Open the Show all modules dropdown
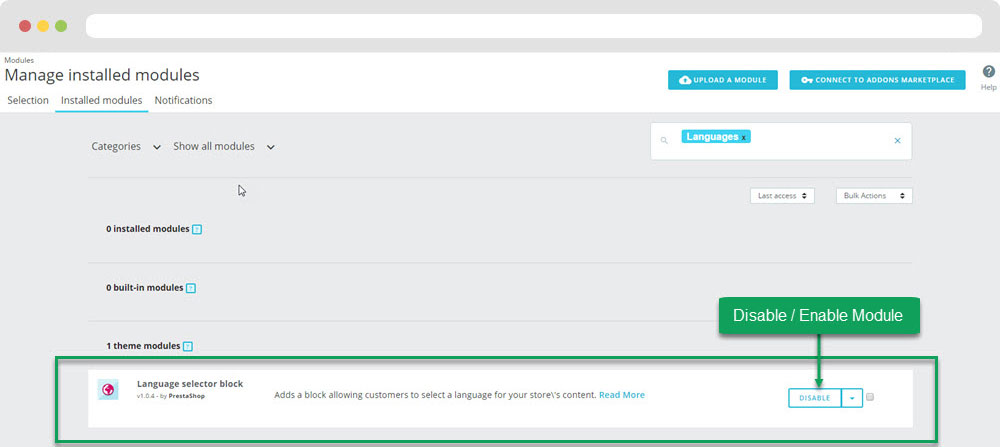1000x447 pixels. [224, 146]
